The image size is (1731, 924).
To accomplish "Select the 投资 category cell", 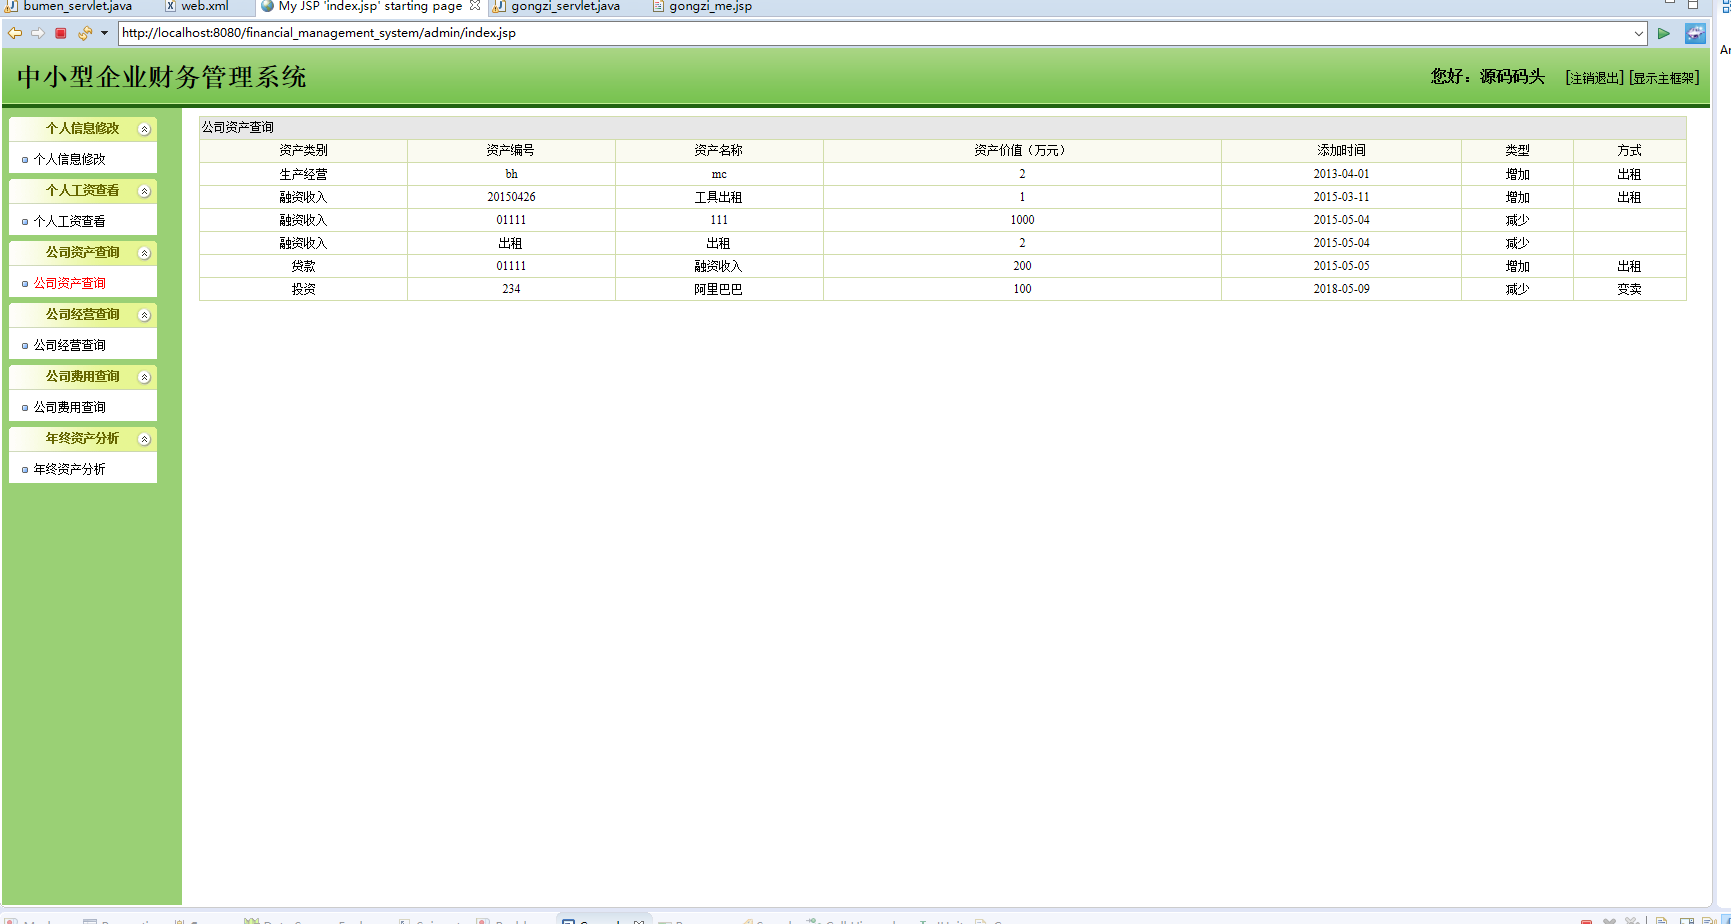I will [x=303, y=289].
